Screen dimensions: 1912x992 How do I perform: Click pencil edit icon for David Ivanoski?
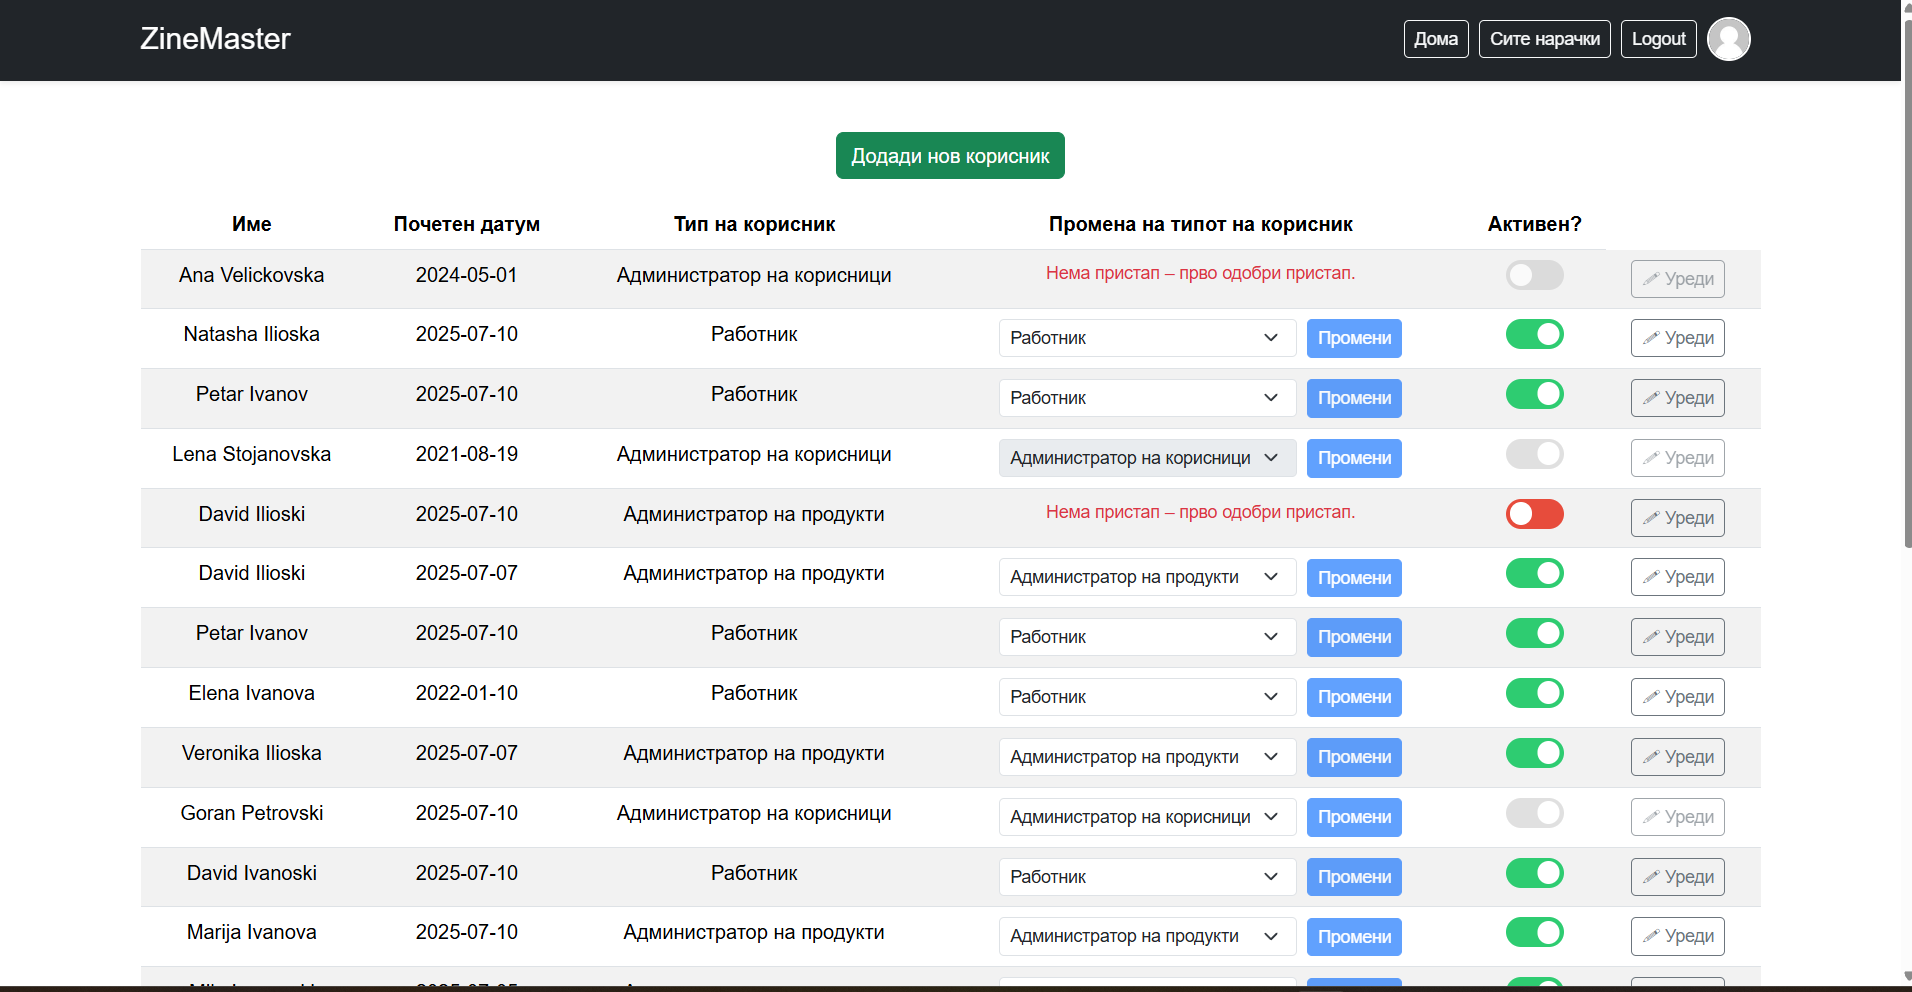pyautogui.click(x=1651, y=877)
